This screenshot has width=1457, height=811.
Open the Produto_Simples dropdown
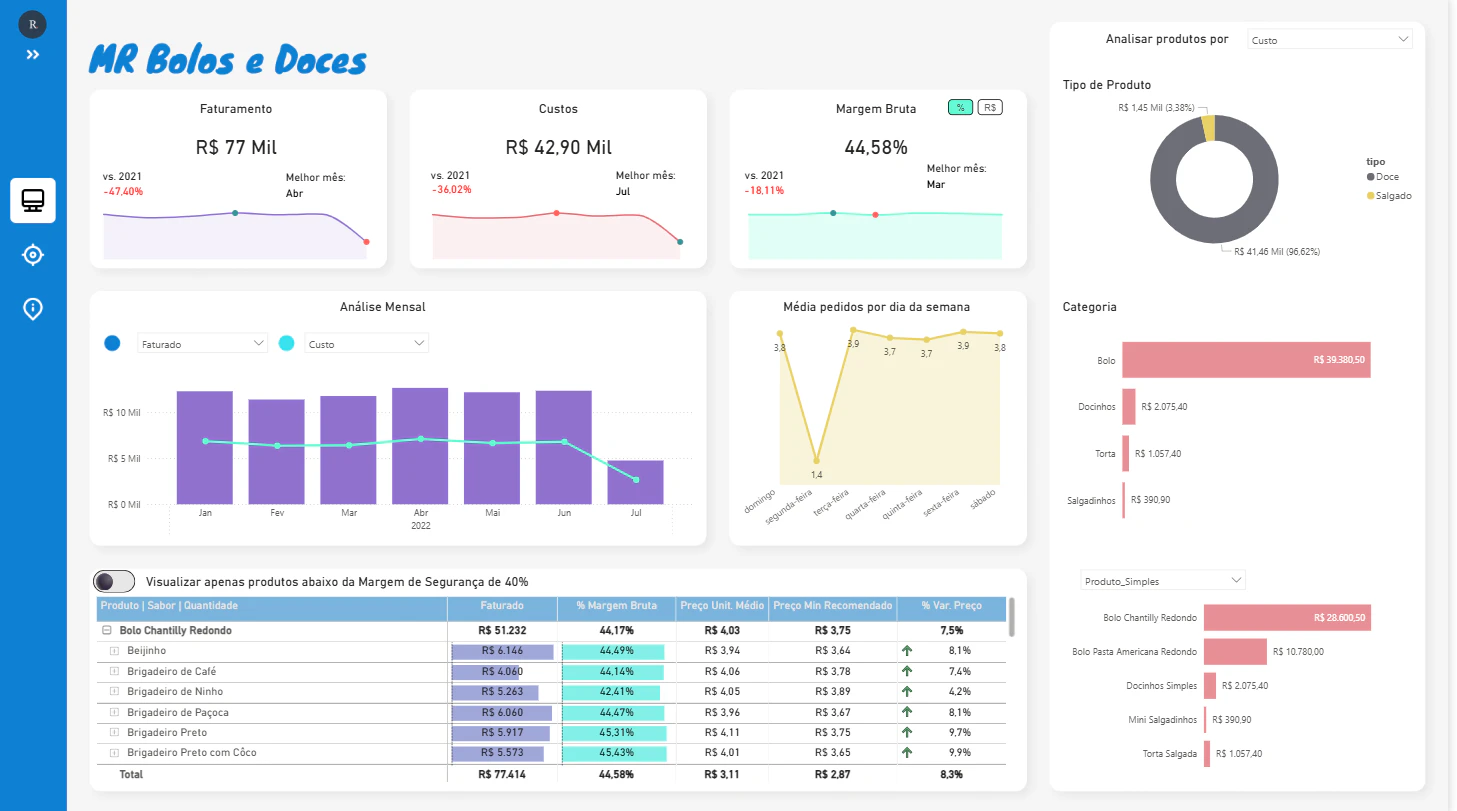(x=1164, y=580)
